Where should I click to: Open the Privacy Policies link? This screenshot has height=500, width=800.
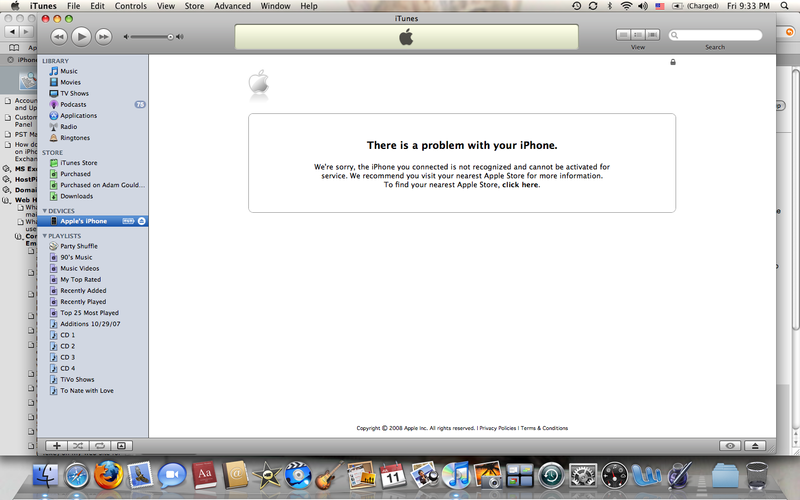coord(497,428)
